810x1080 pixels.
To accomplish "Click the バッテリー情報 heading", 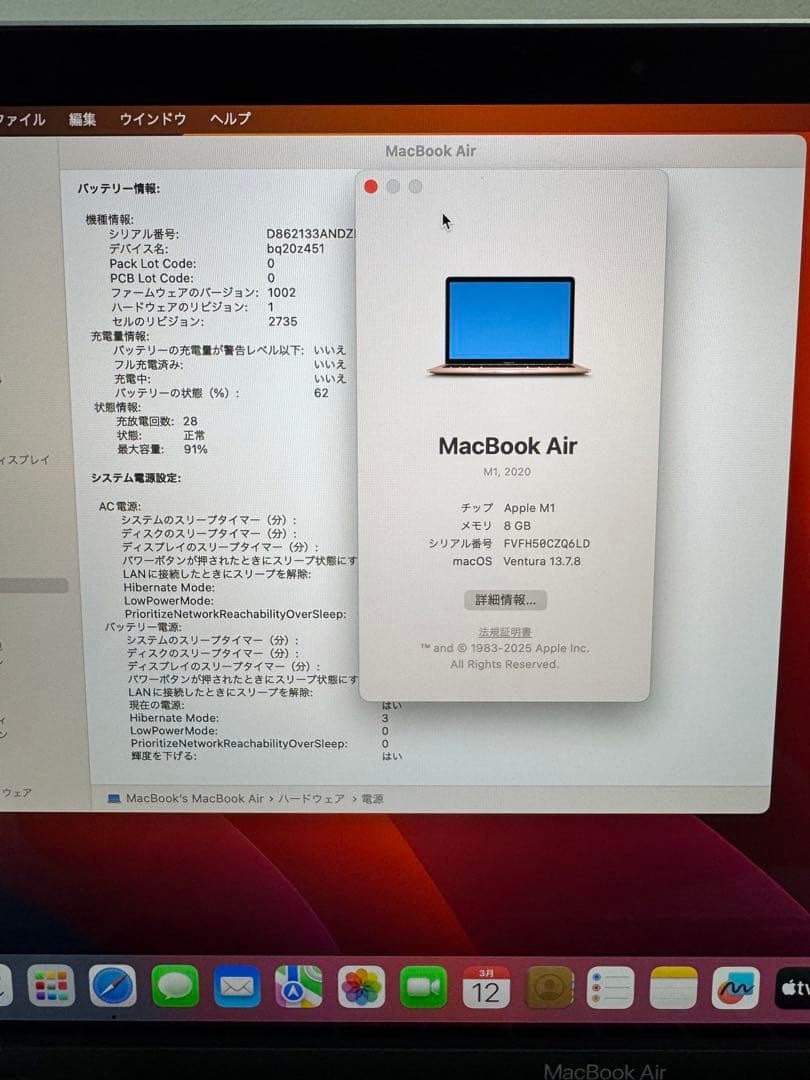I will [x=118, y=188].
